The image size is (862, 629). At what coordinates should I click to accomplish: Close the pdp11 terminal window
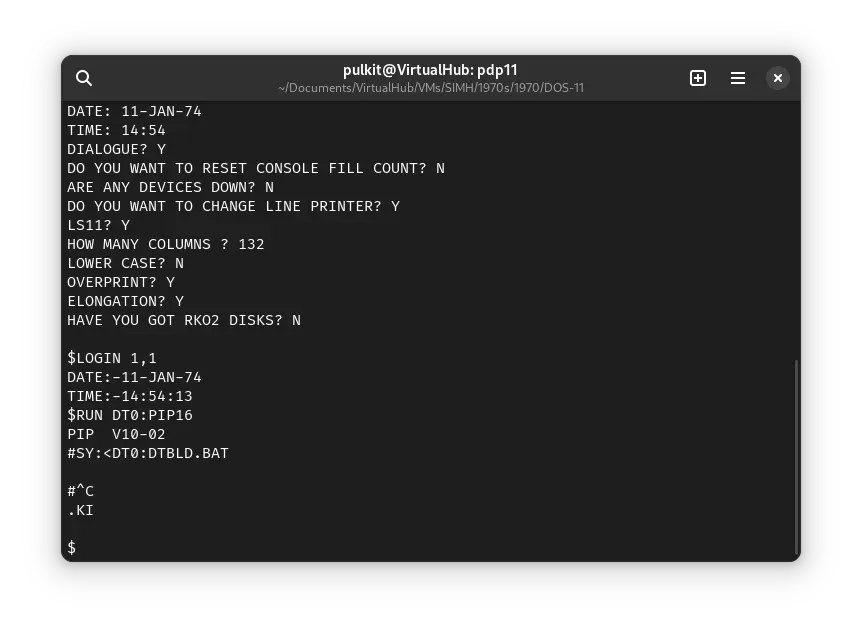777,78
